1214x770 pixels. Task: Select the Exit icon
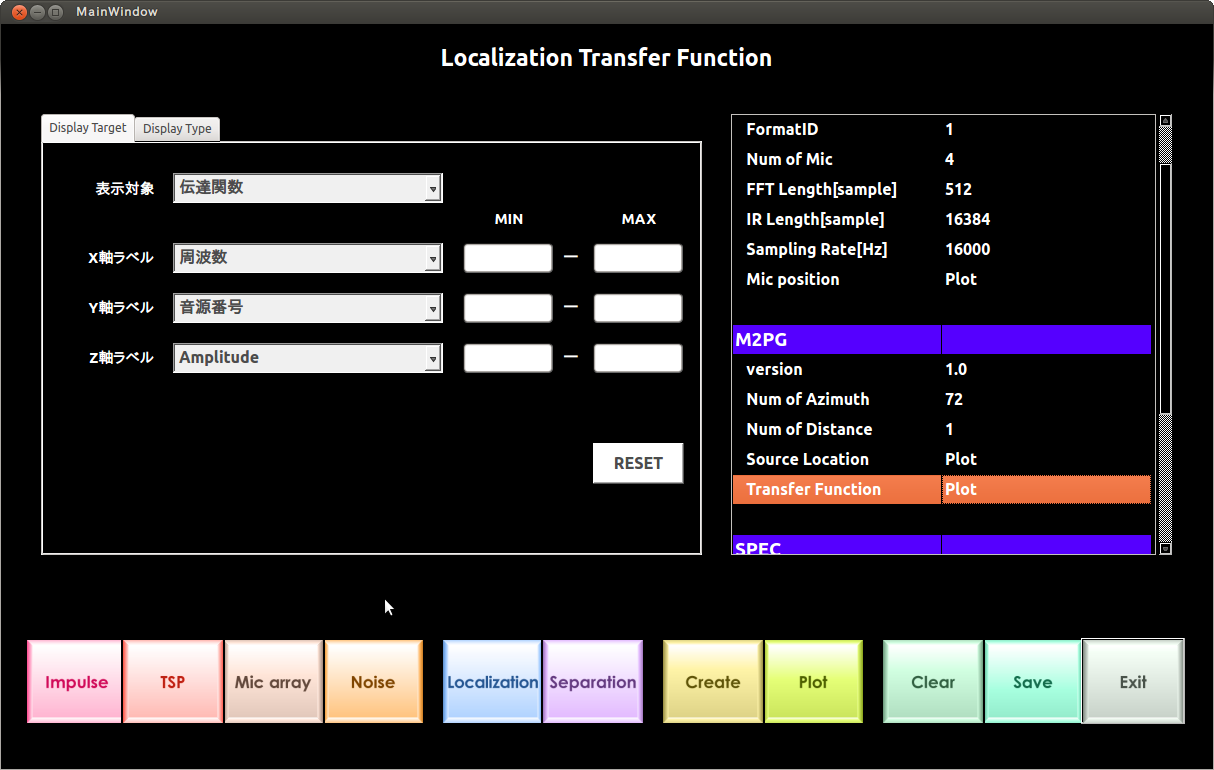(x=1132, y=681)
